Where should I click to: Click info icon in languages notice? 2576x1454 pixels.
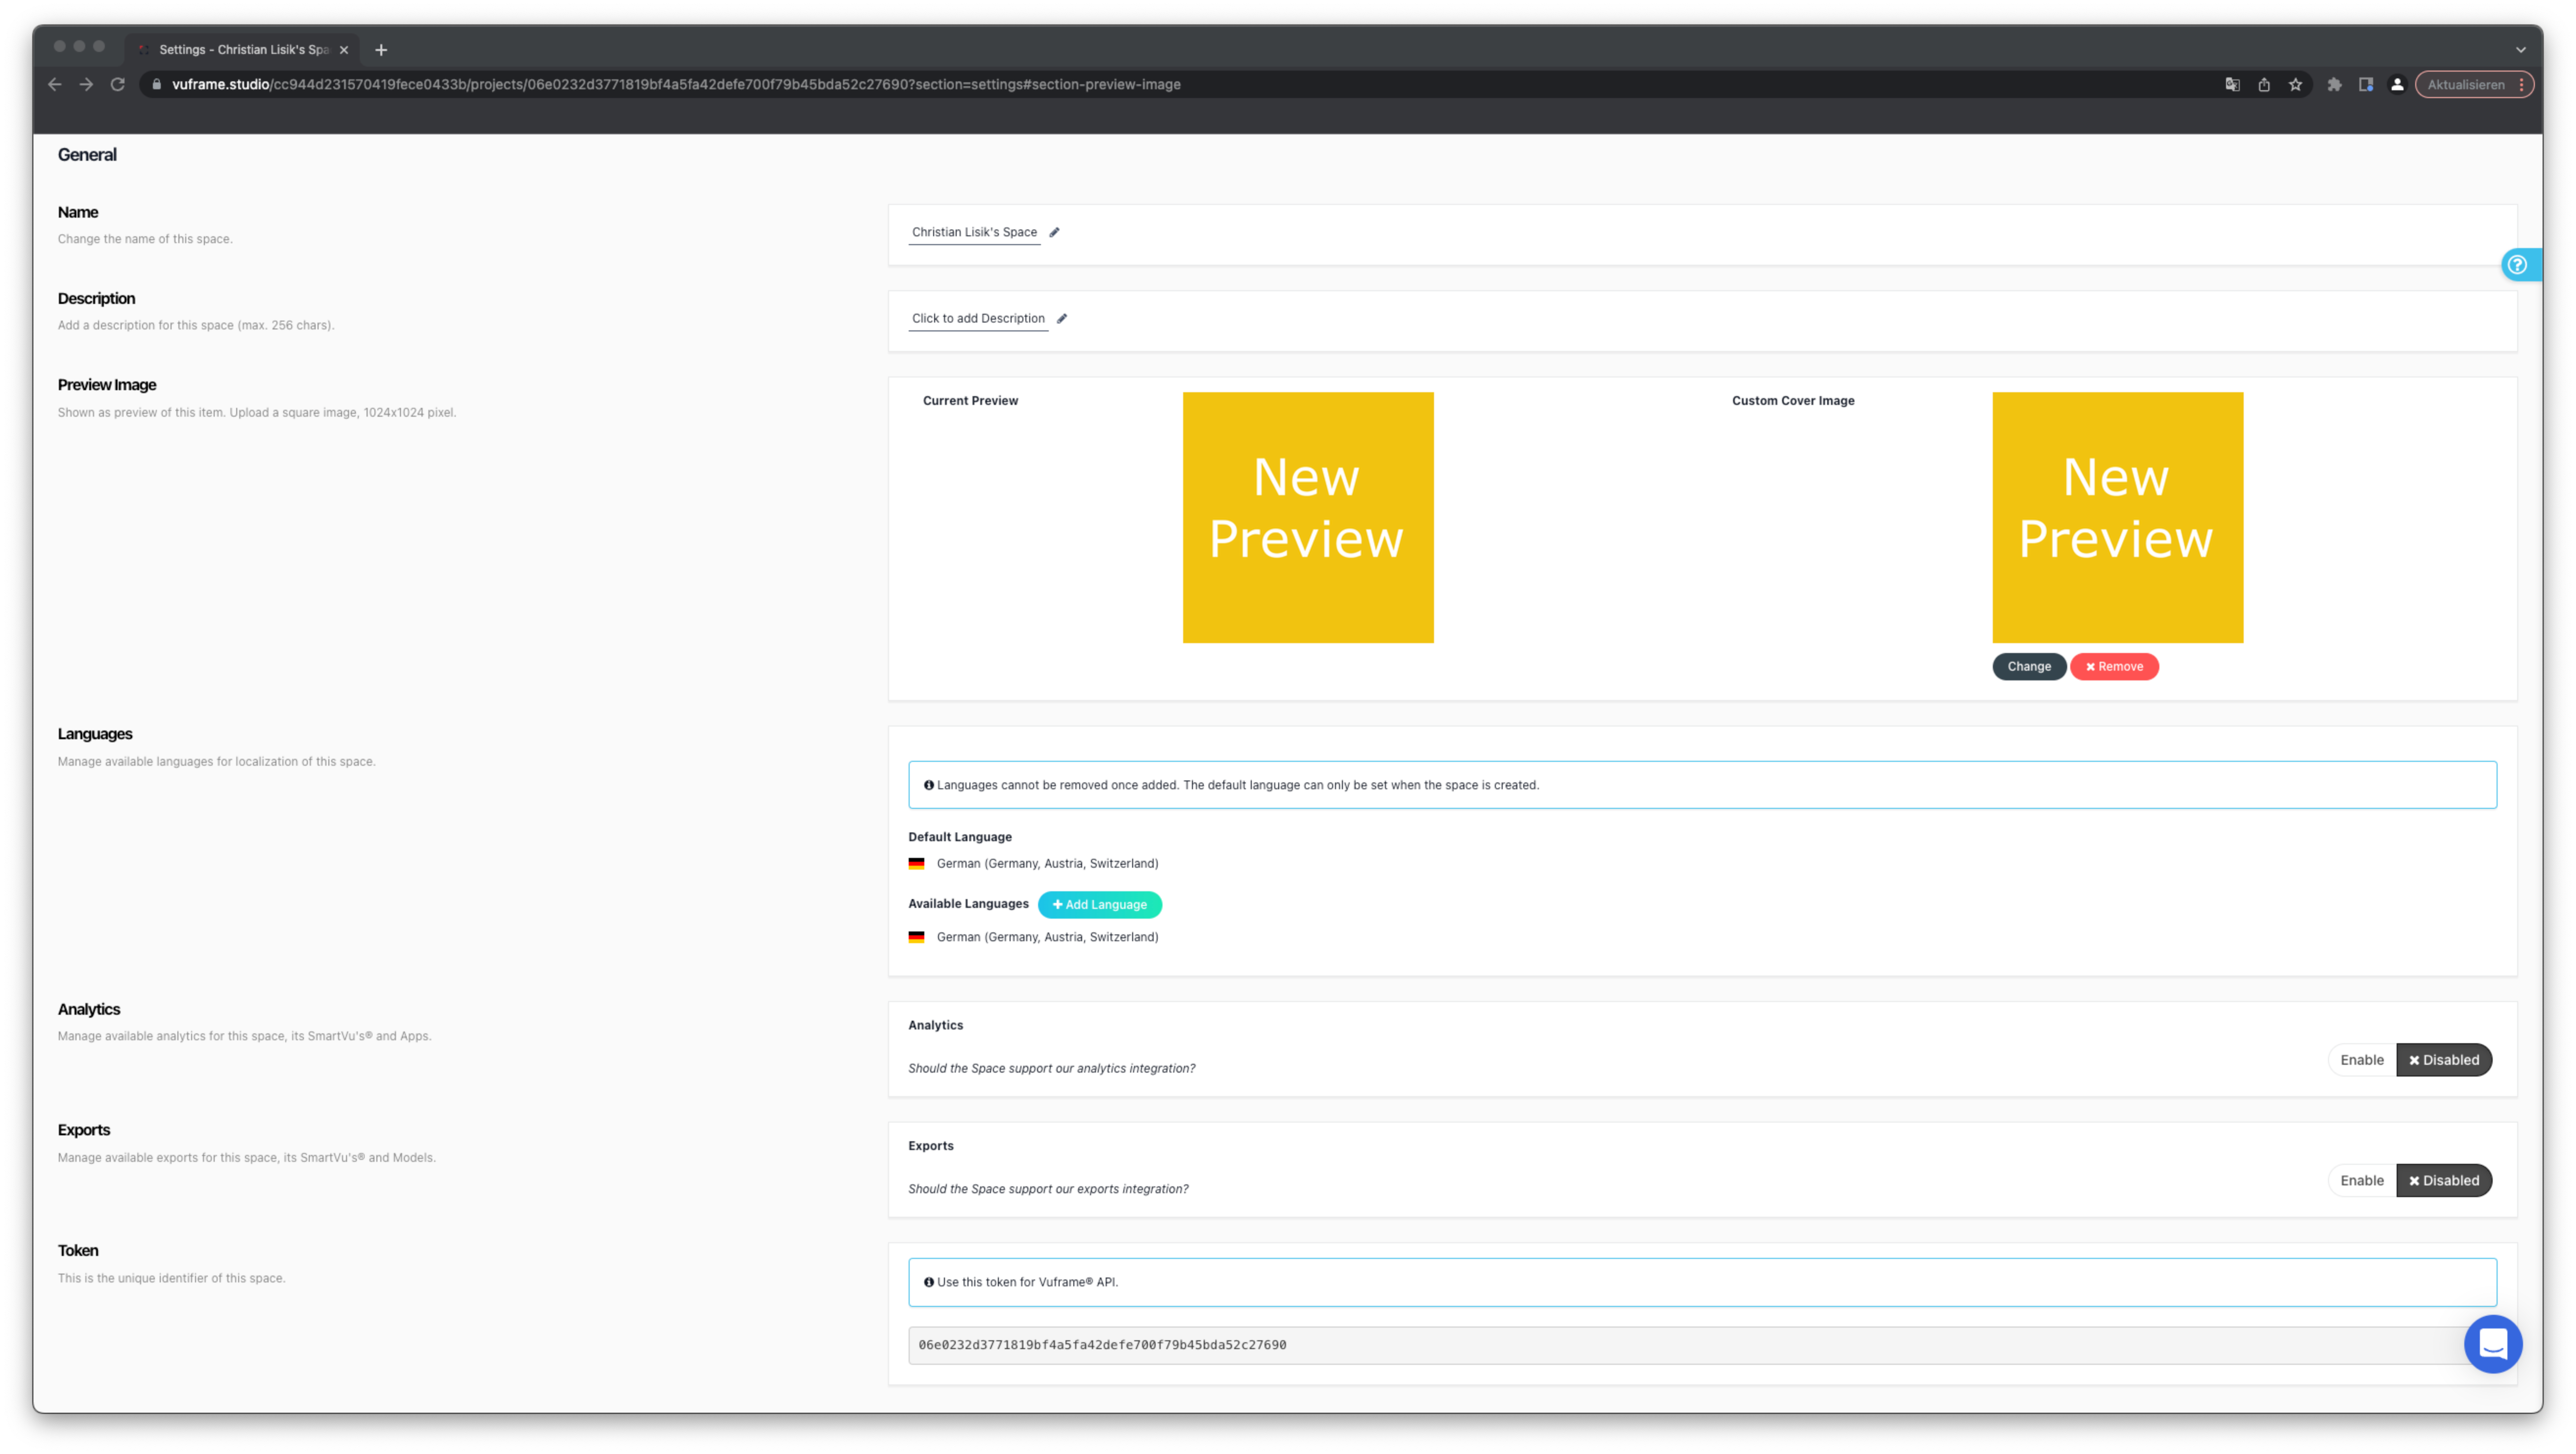(x=929, y=785)
